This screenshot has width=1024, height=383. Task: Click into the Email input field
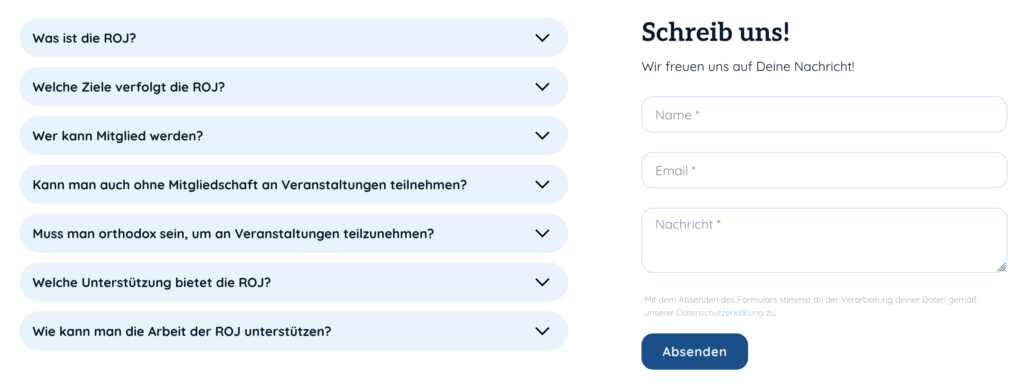[824, 170]
